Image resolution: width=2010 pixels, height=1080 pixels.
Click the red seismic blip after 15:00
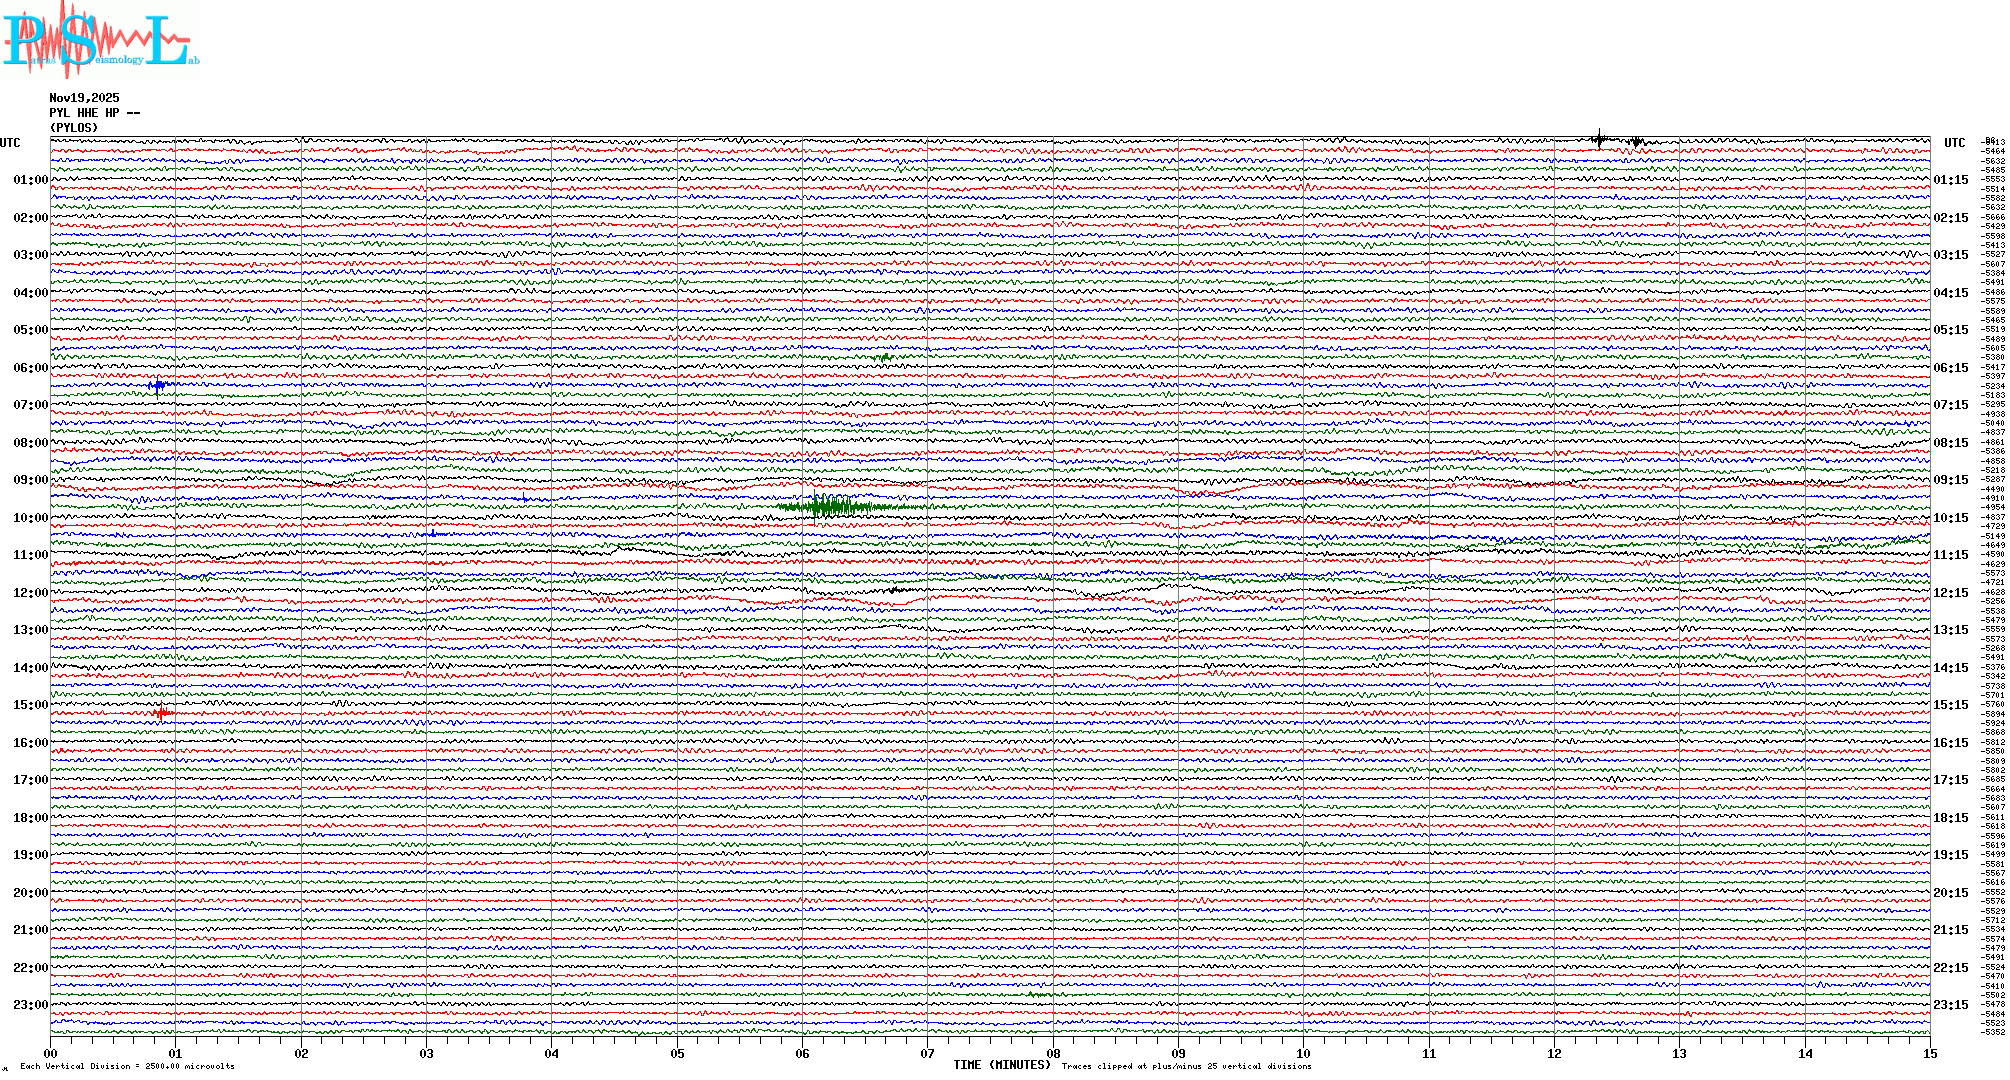pyautogui.click(x=162, y=713)
